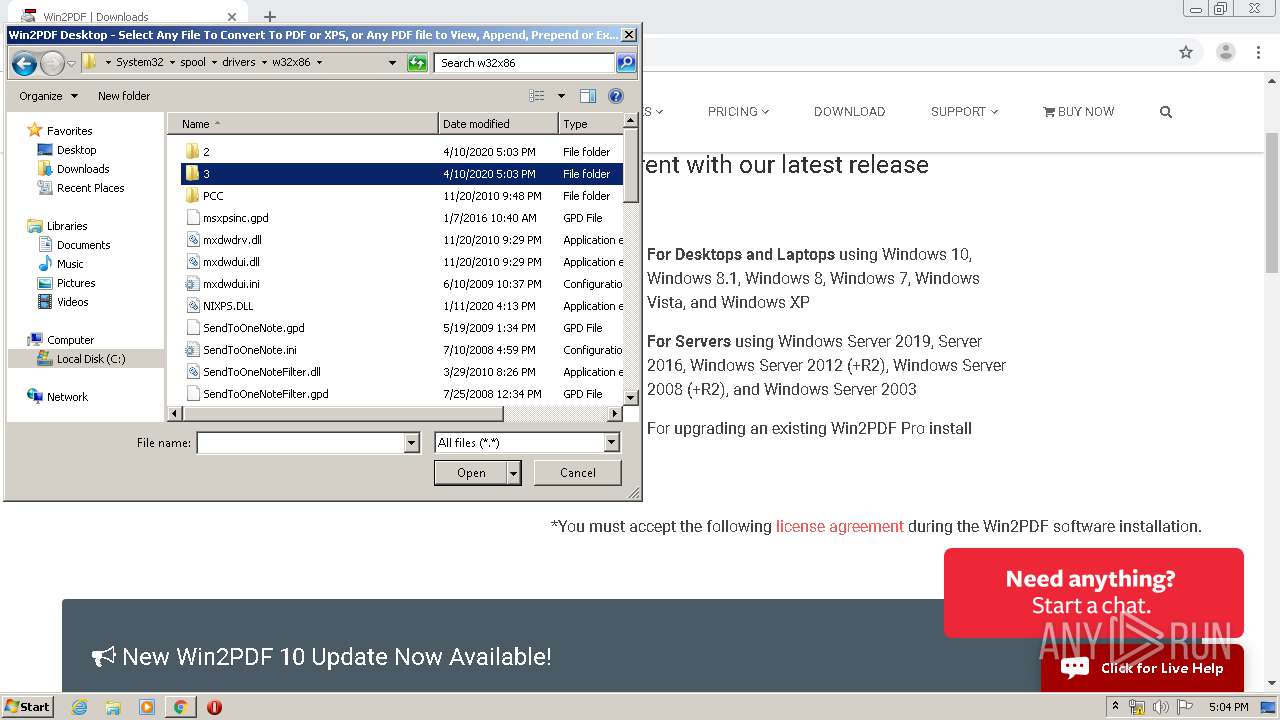Viewport: 1280px width, 720px height.
Task: Refresh the w32x86 folder listing
Action: coord(417,63)
